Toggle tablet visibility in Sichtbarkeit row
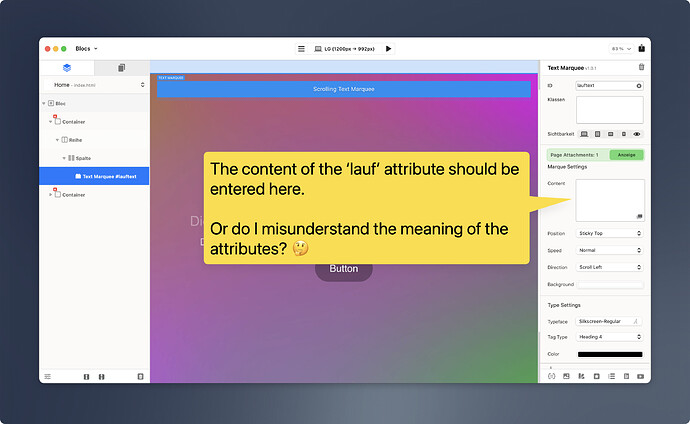 click(x=597, y=133)
